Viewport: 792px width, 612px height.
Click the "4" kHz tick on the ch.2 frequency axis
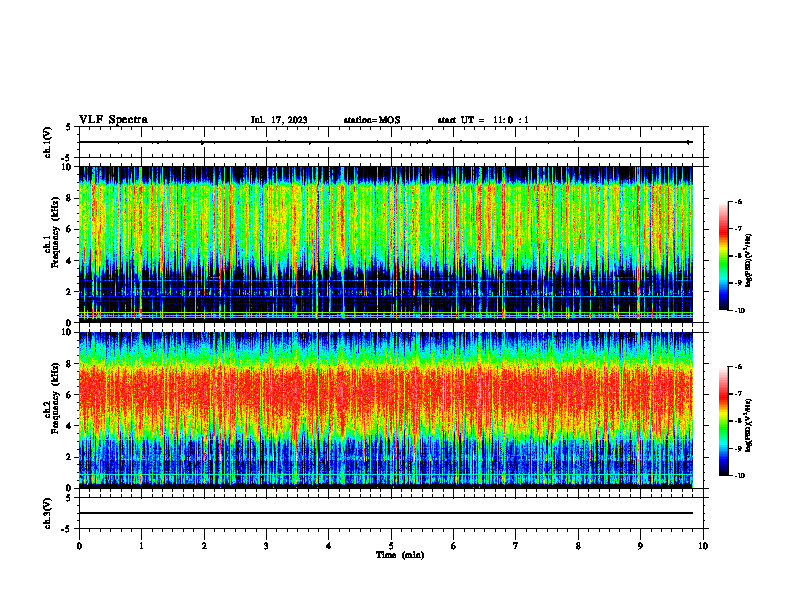[x=70, y=426]
